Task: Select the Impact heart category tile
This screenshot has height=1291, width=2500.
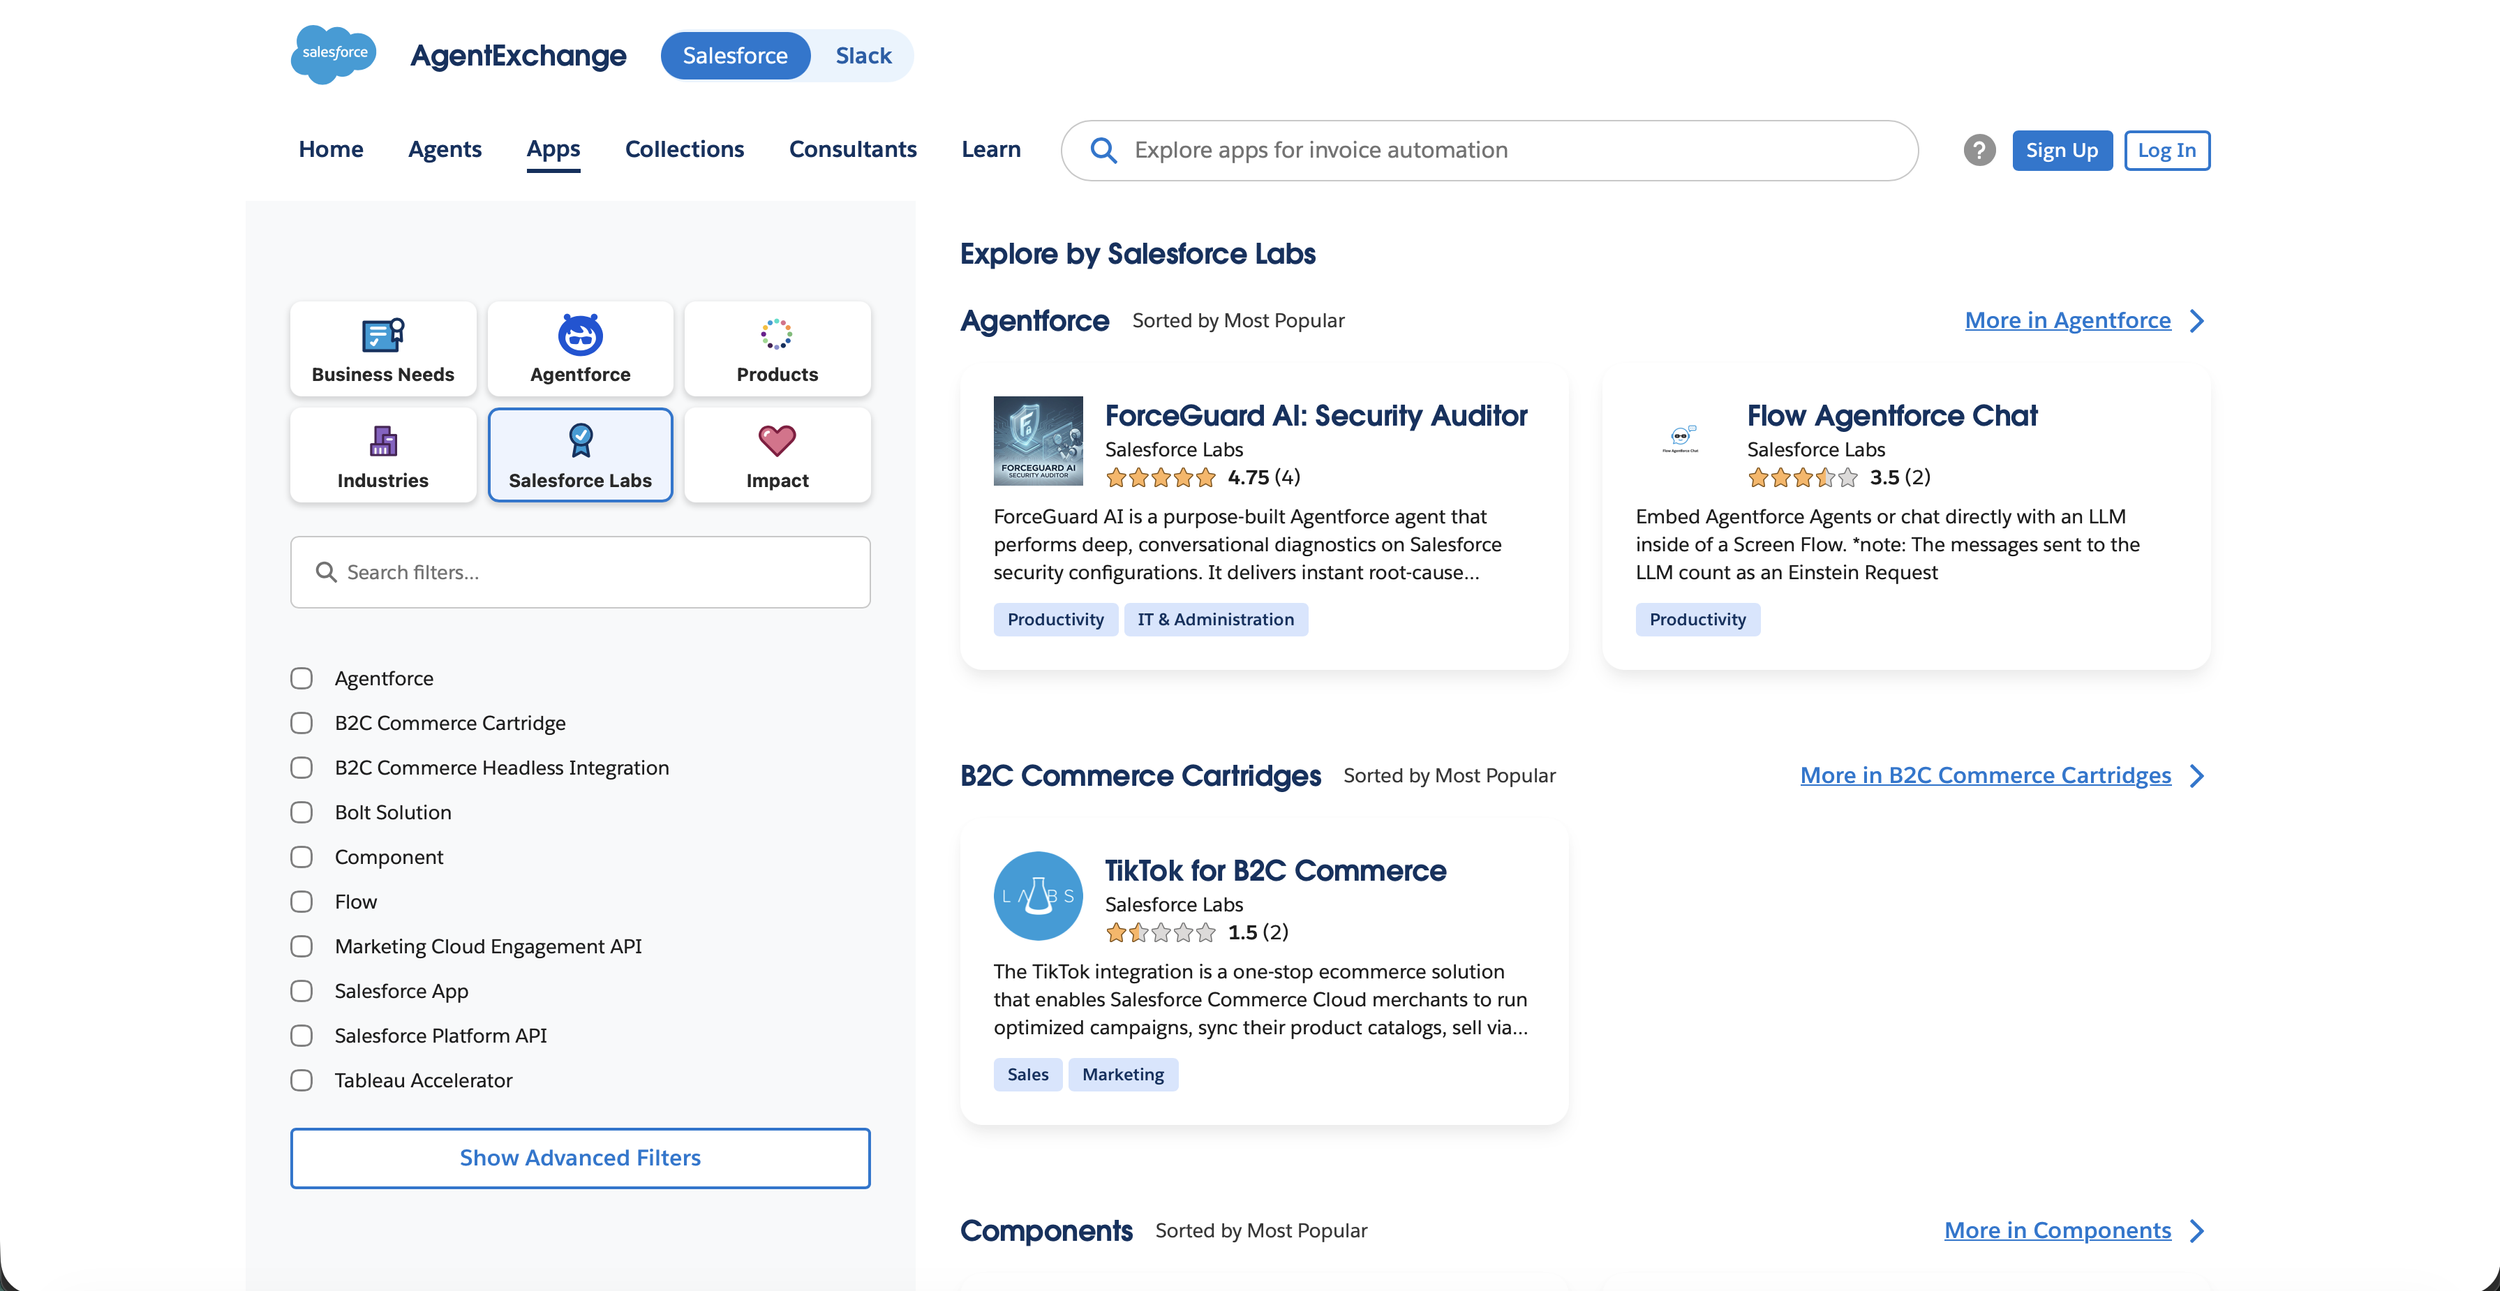Action: 777,455
